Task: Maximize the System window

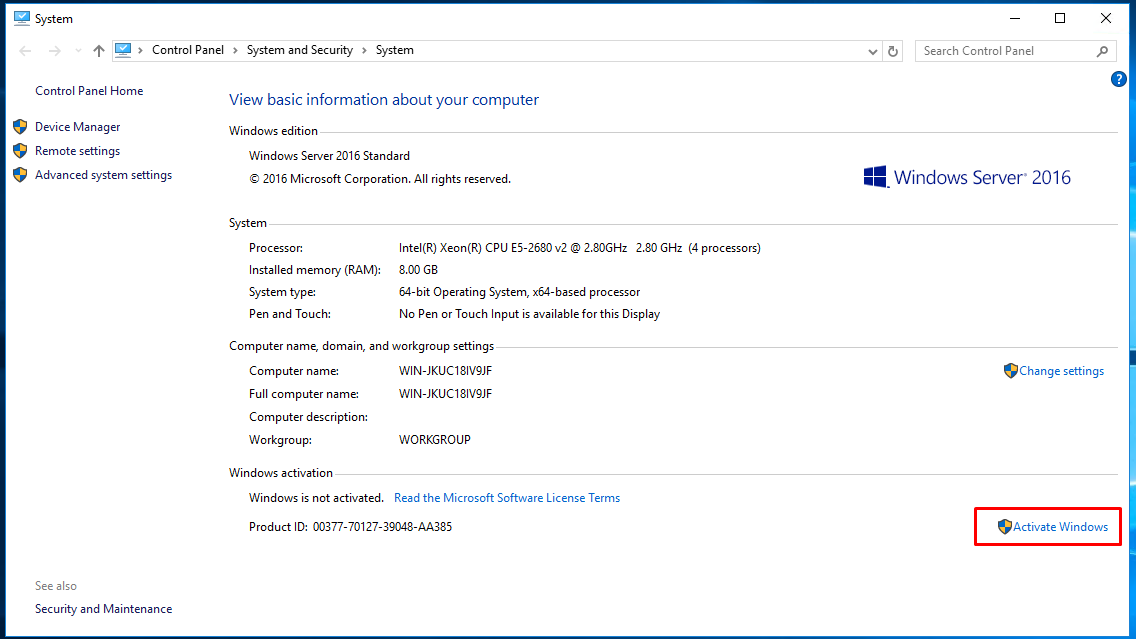Action: (x=1060, y=18)
